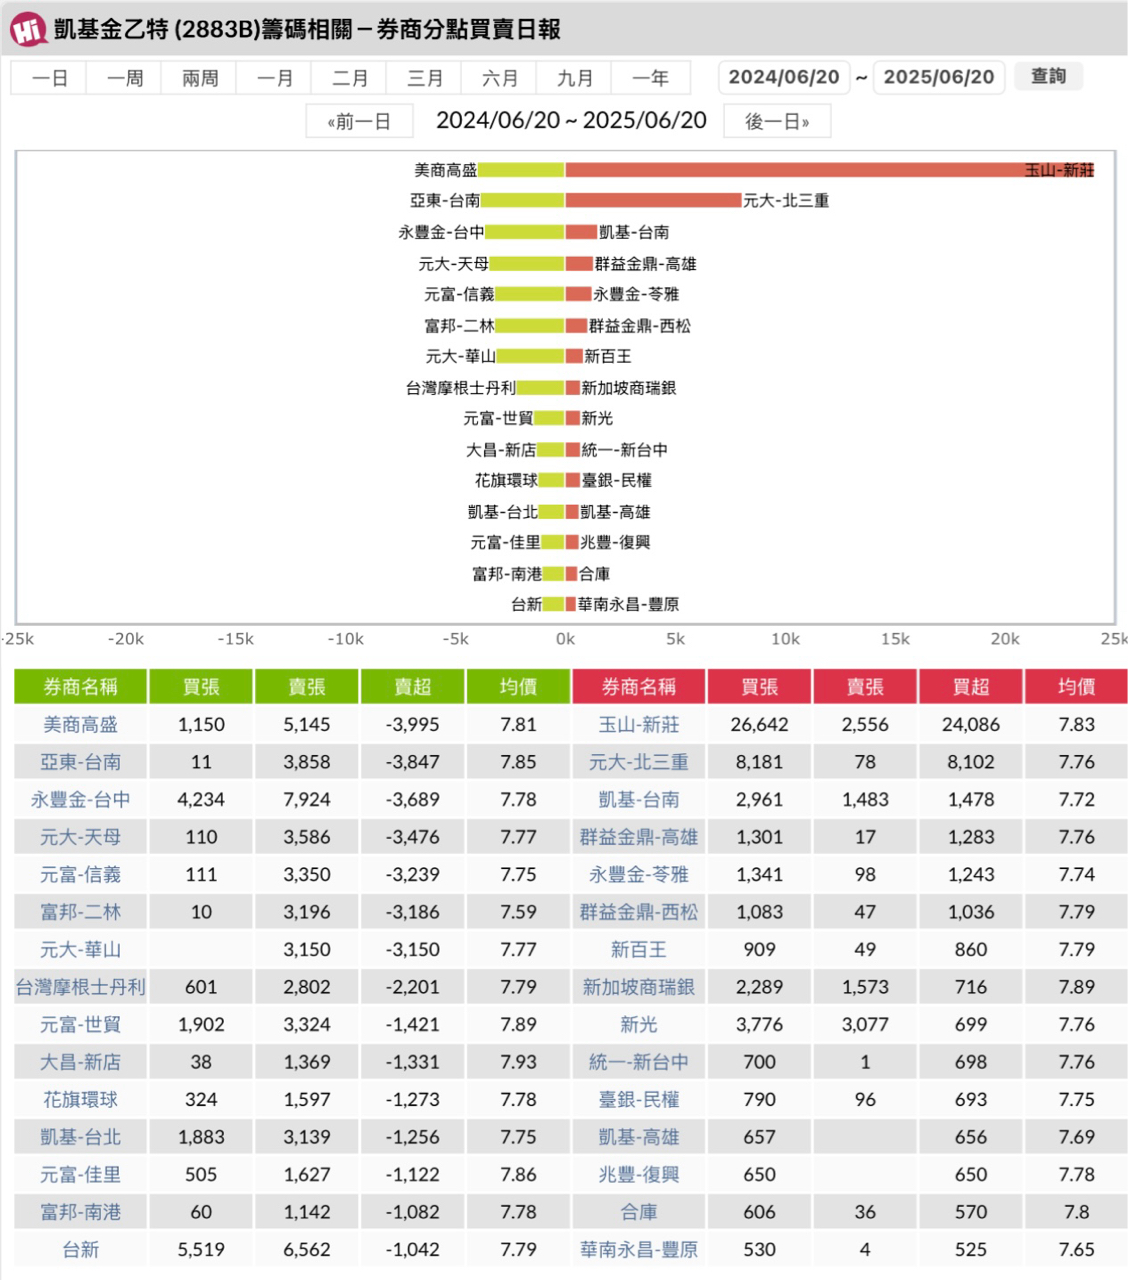
Task: Open 元大-北三重 broker link in table
Action: [x=638, y=762]
